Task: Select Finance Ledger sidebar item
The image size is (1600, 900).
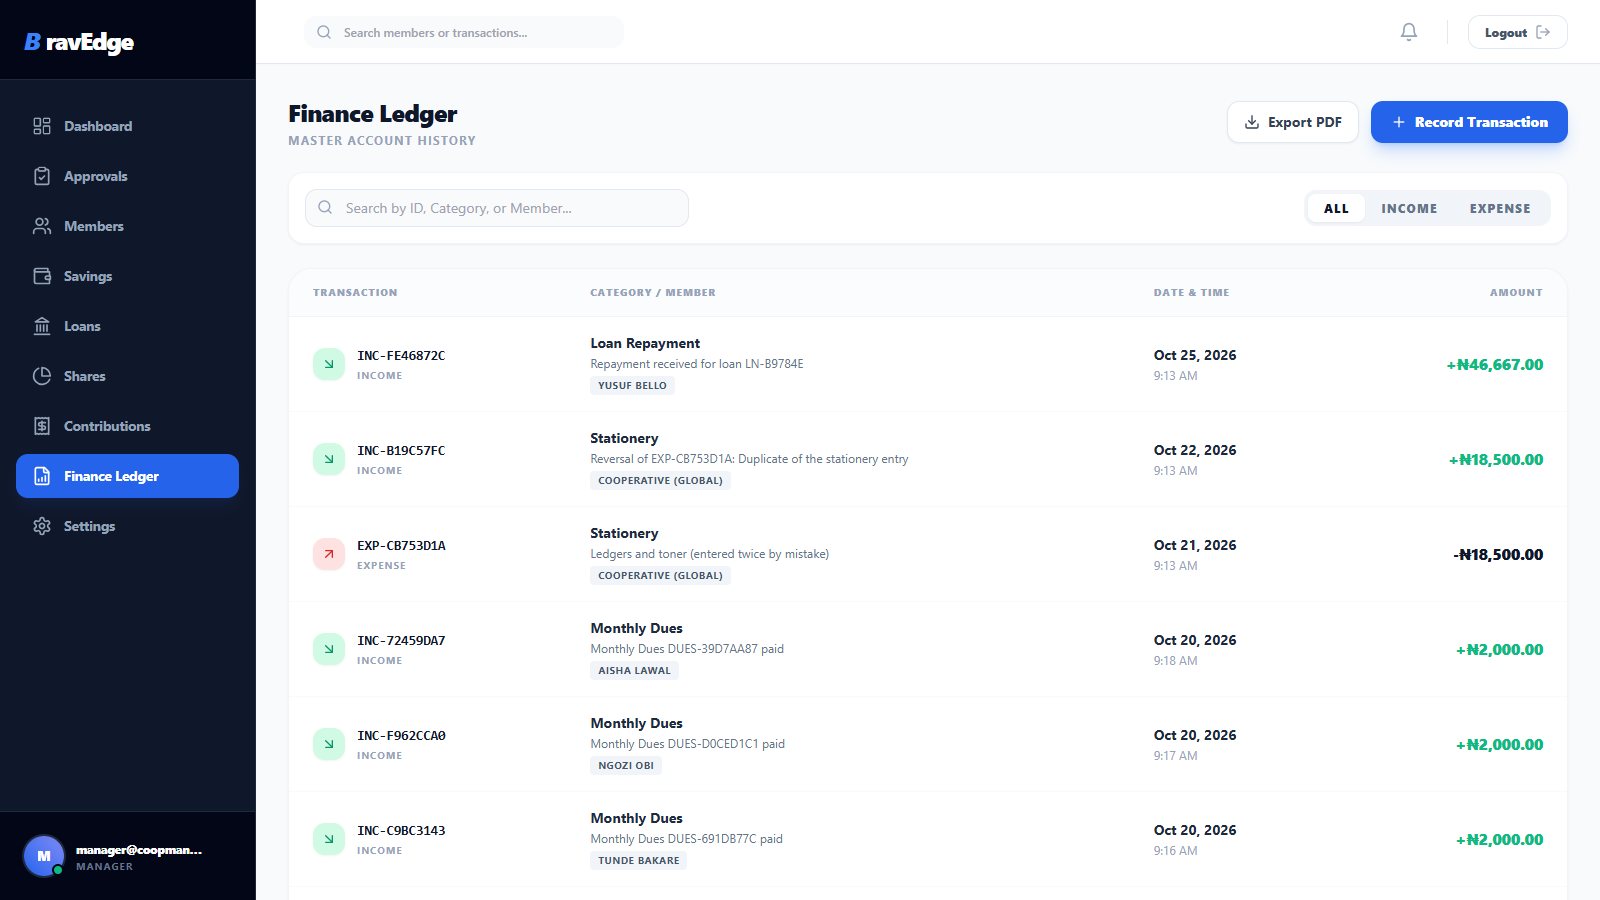Action: tap(127, 476)
